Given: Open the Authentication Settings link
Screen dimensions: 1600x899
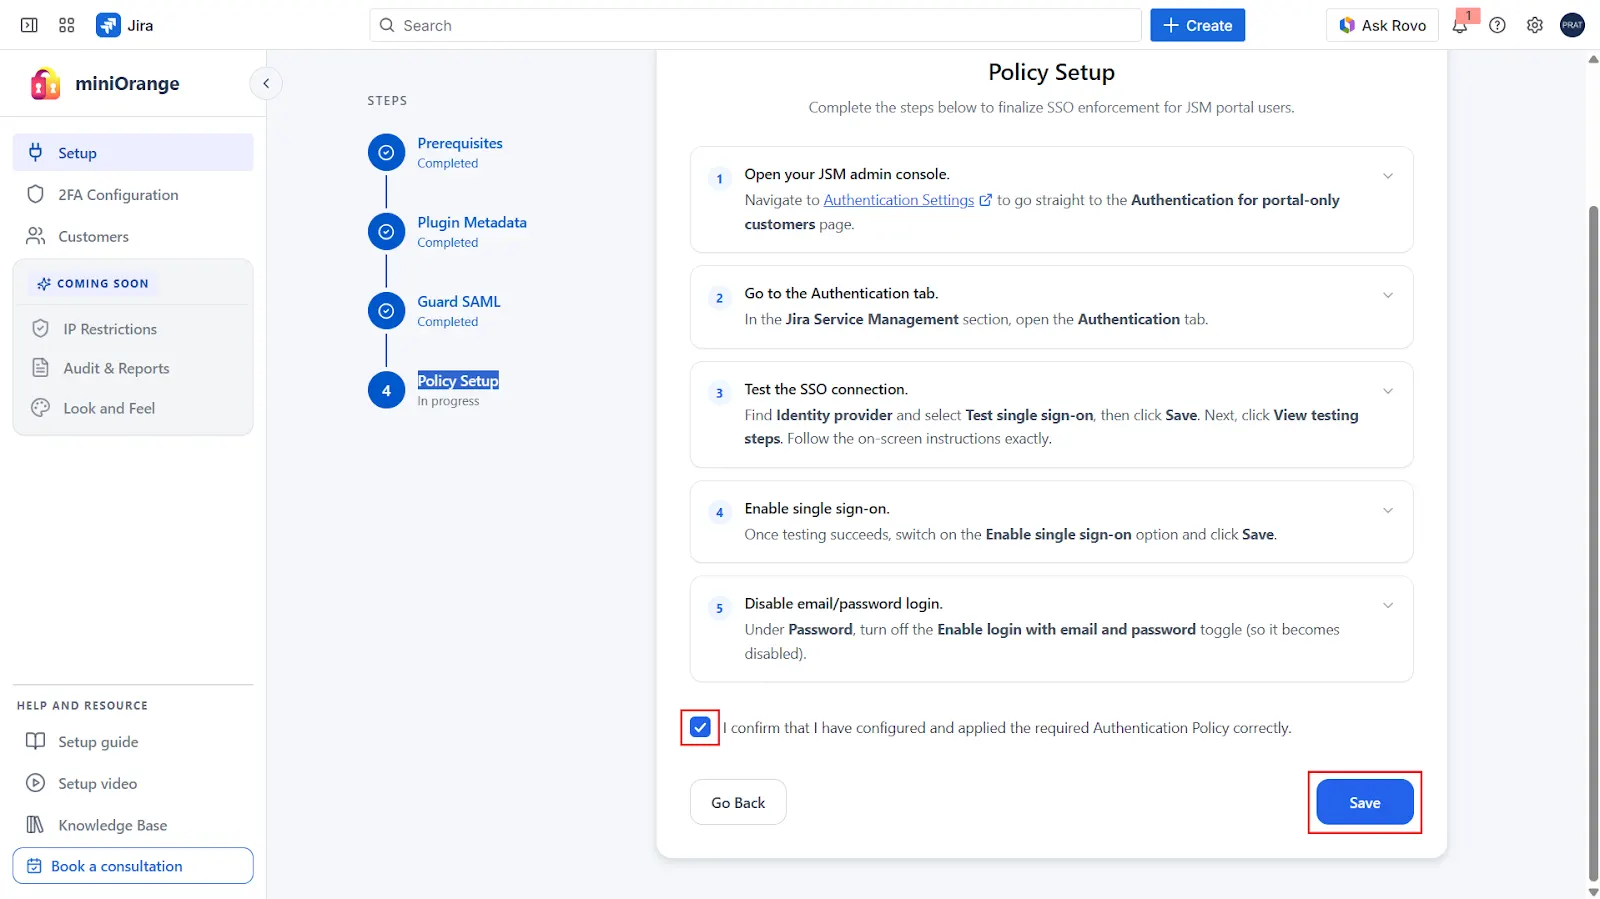Looking at the screenshot, I should point(899,200).
